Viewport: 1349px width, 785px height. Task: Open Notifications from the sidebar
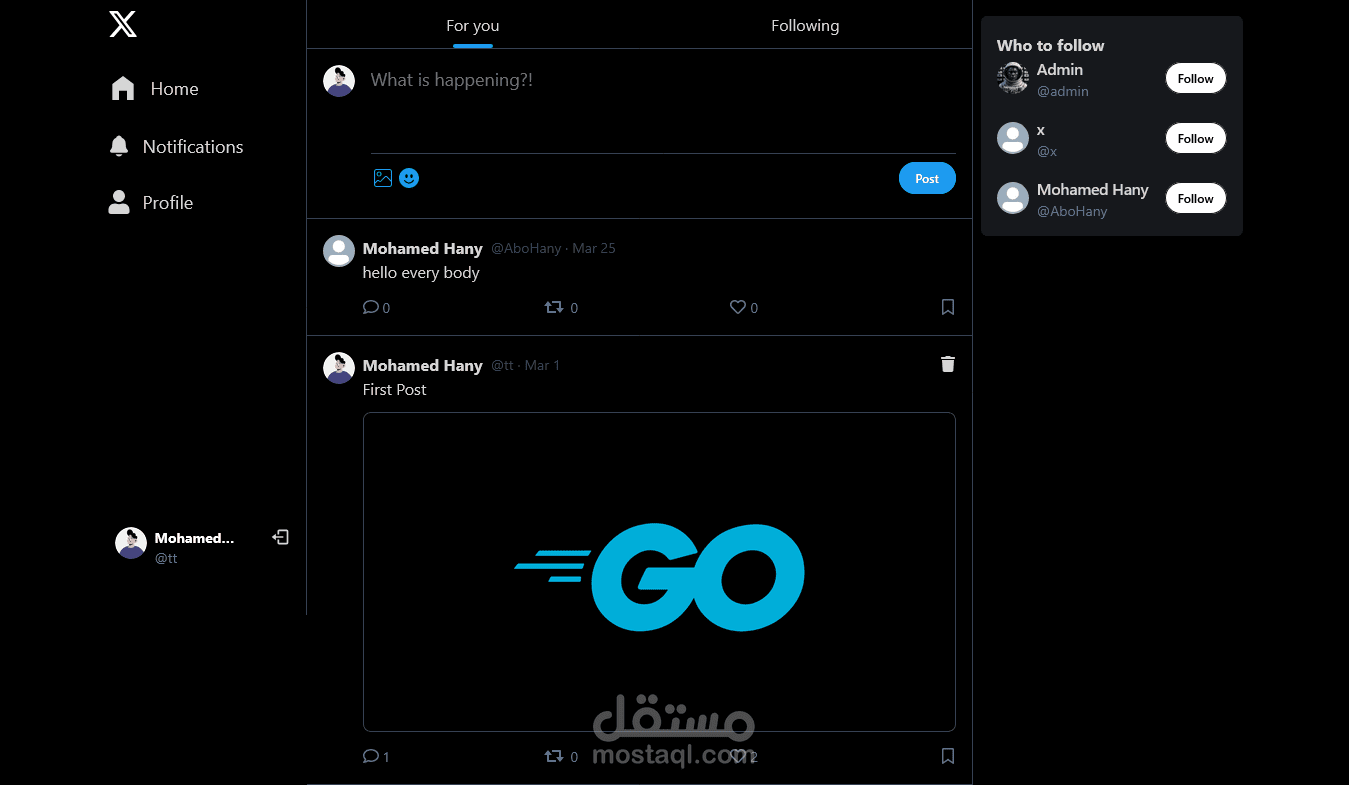click(176, 147)
